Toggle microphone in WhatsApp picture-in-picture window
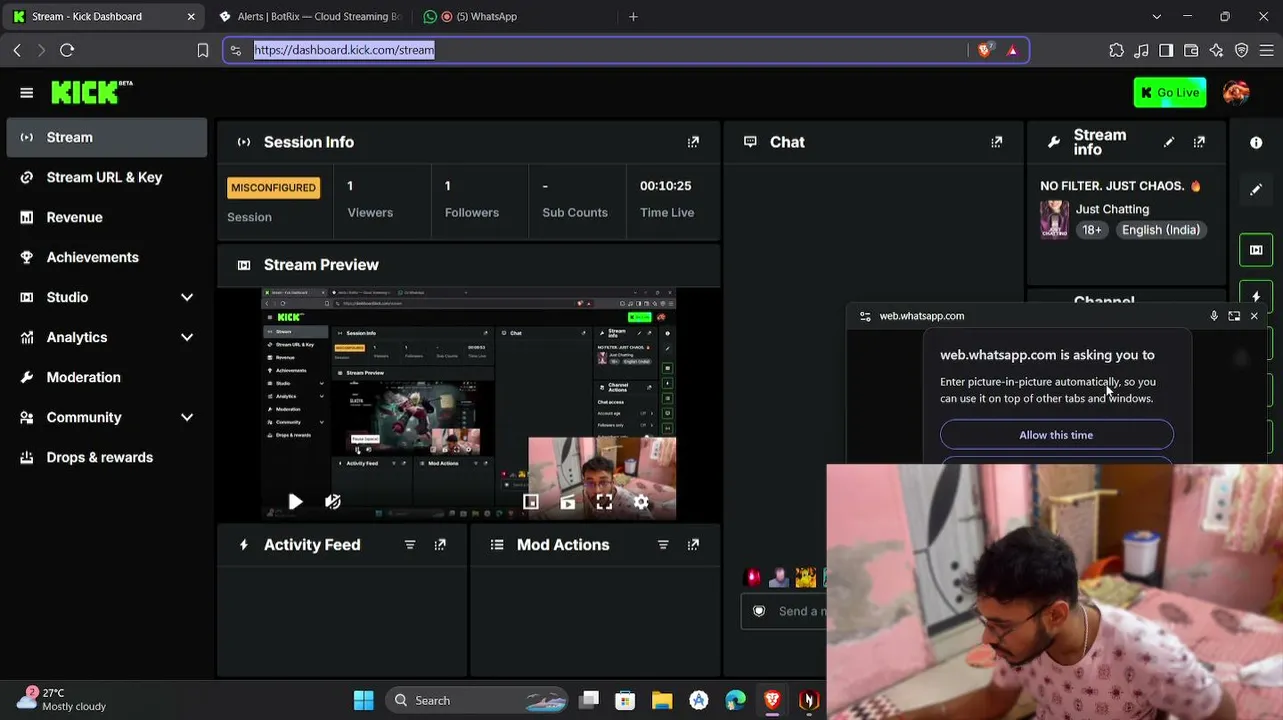 (x=1214, y=316)
